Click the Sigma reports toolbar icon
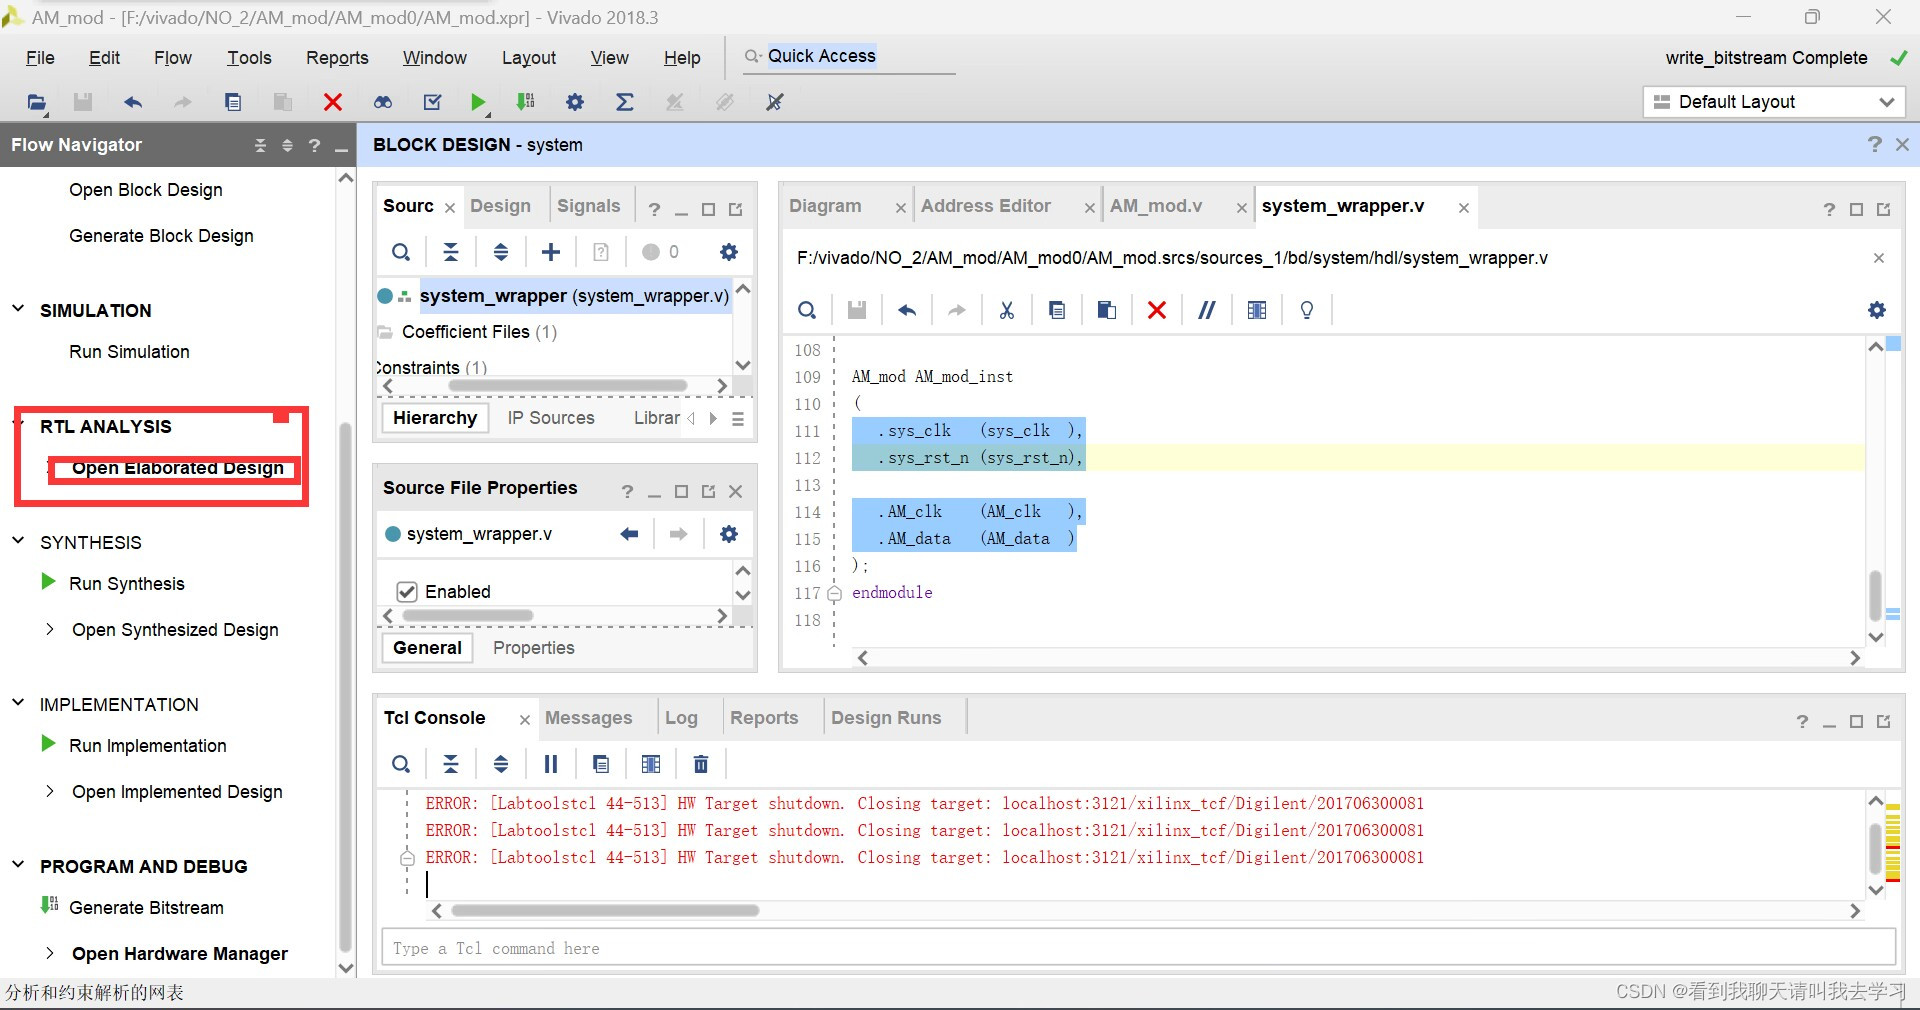The height and width of the screenshot is (1010, 1920). pos(625,102)
